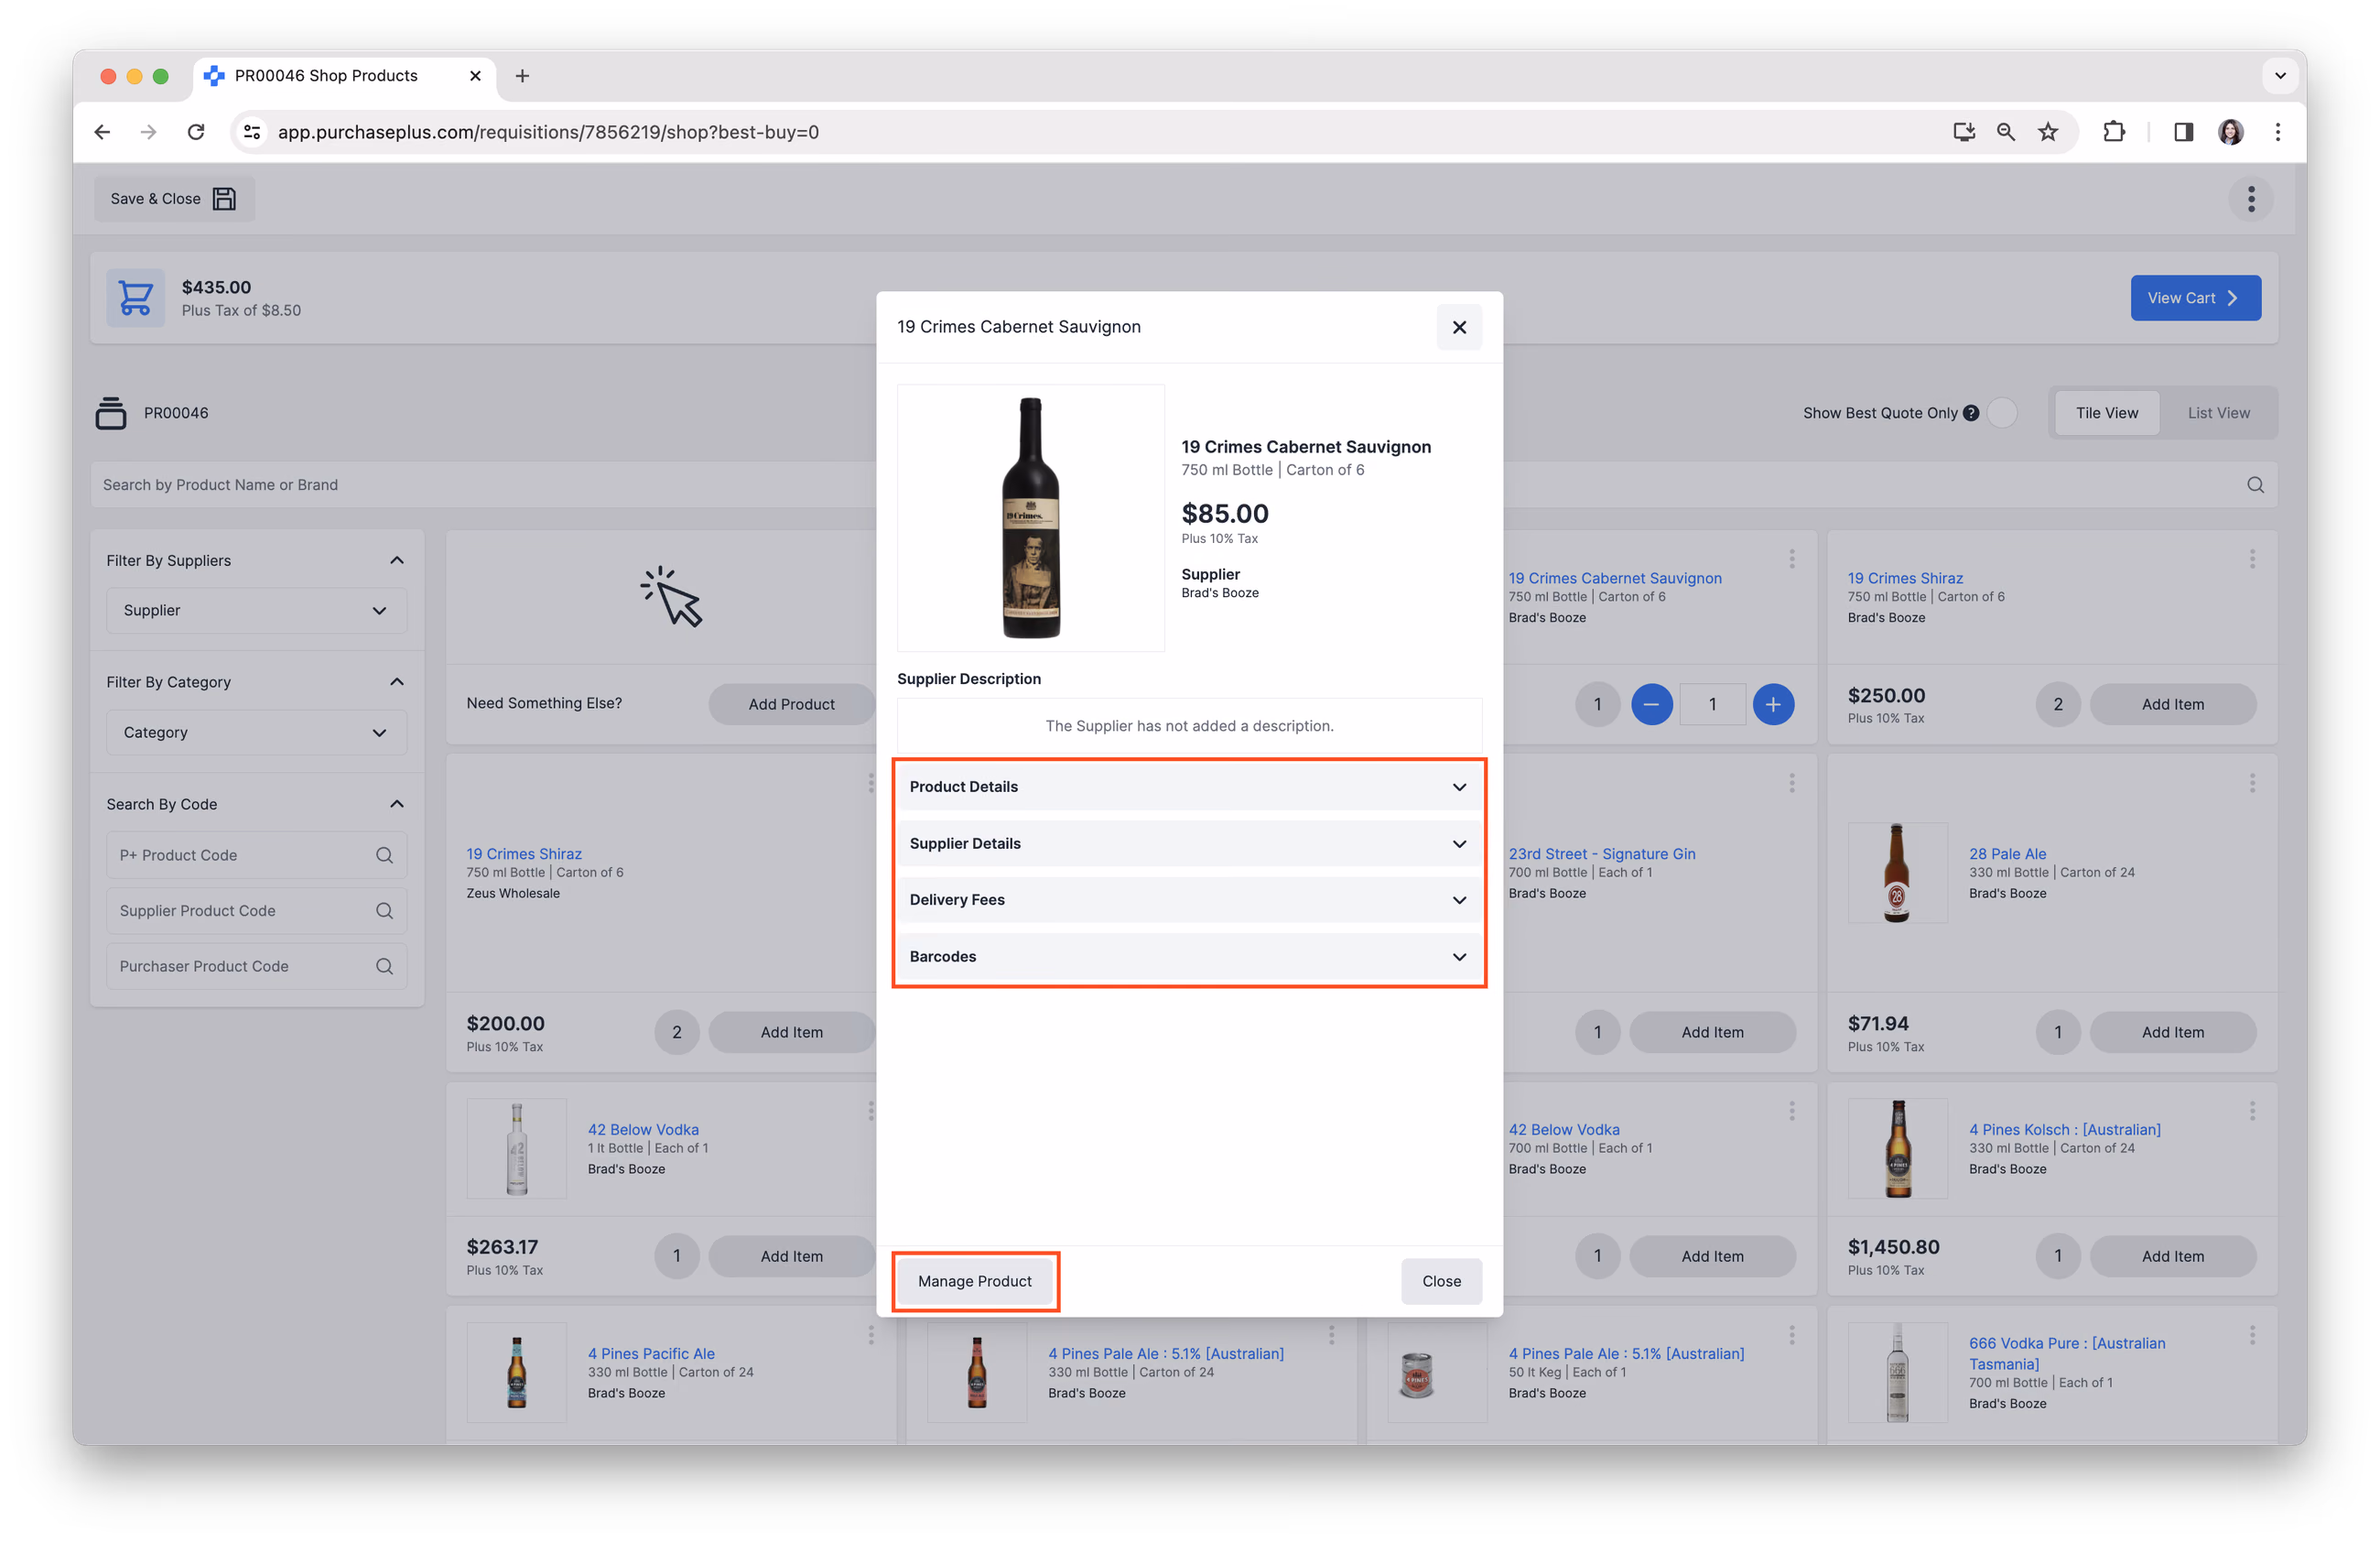
Task: Expand the Delivery Fees section
Action: (x=1188, y=900)
